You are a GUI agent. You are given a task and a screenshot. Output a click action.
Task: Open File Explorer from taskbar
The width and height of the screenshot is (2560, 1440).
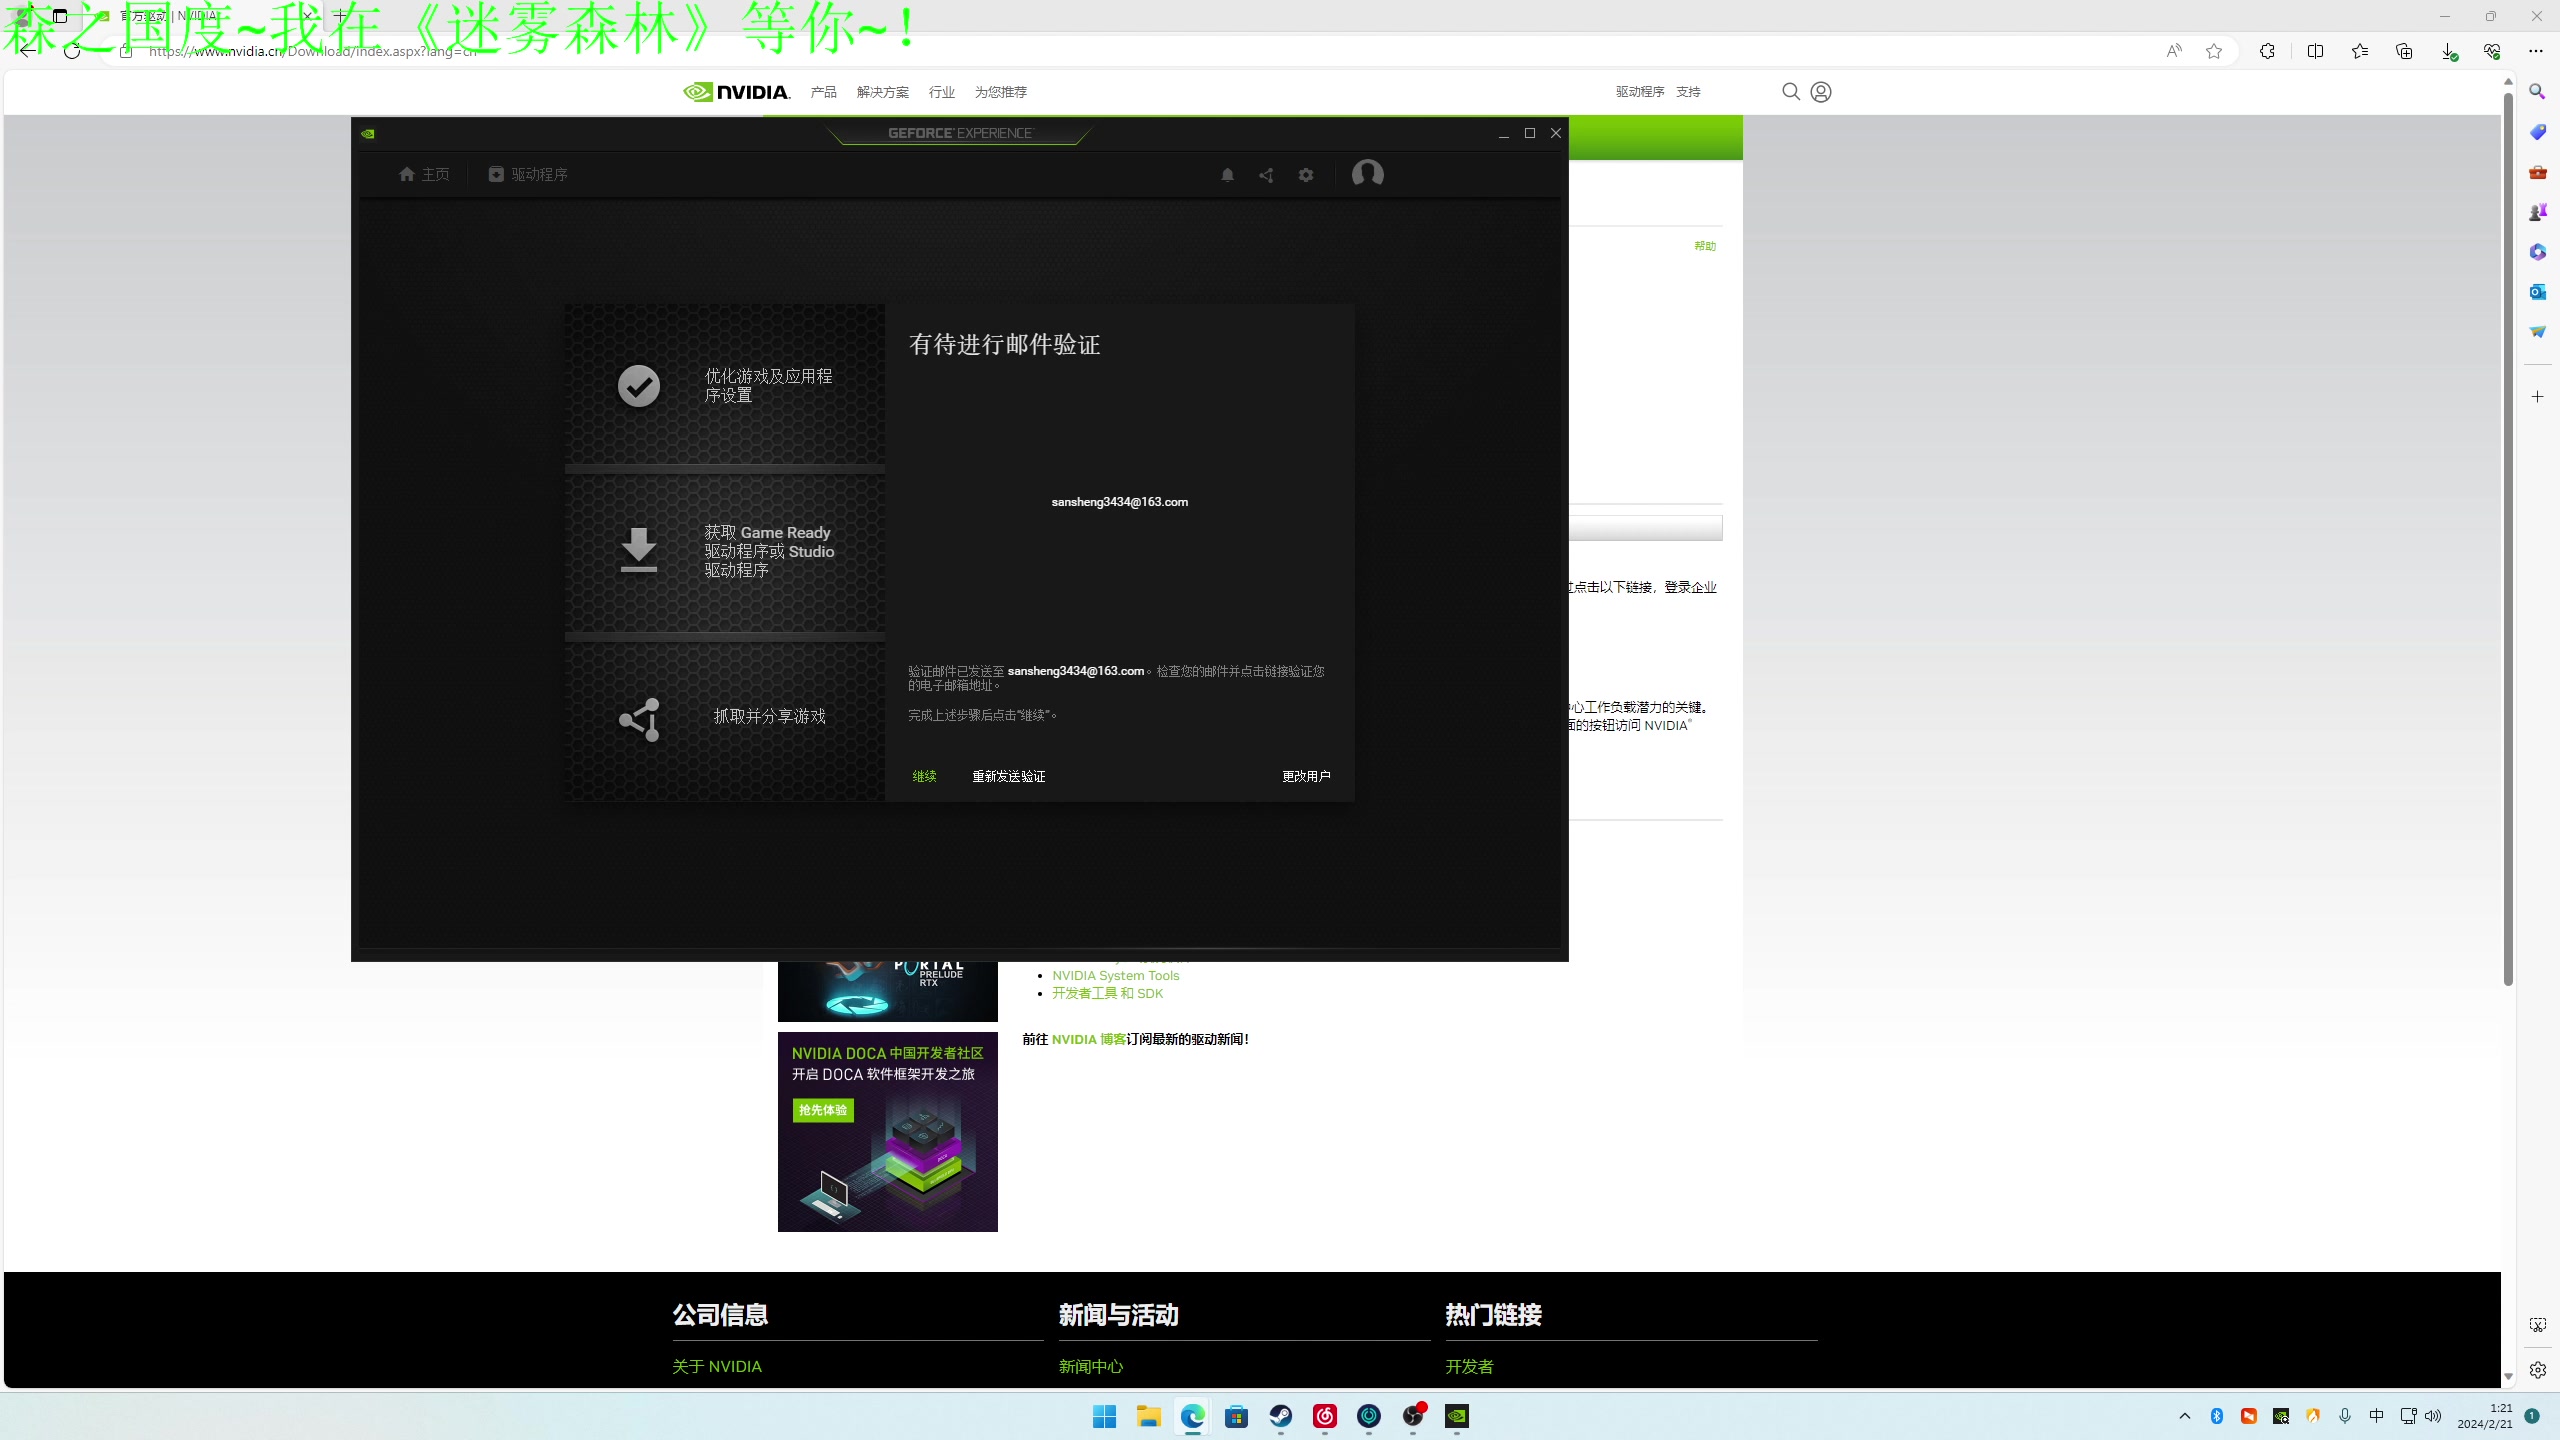pyautogui.click(x=1148, y=1416)
